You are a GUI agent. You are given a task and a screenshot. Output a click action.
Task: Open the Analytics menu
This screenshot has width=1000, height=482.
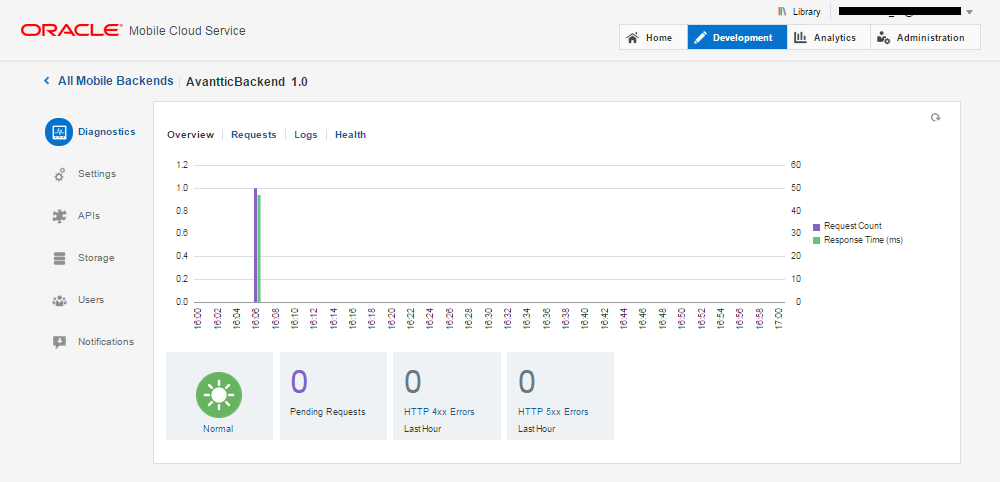(825, 38)
